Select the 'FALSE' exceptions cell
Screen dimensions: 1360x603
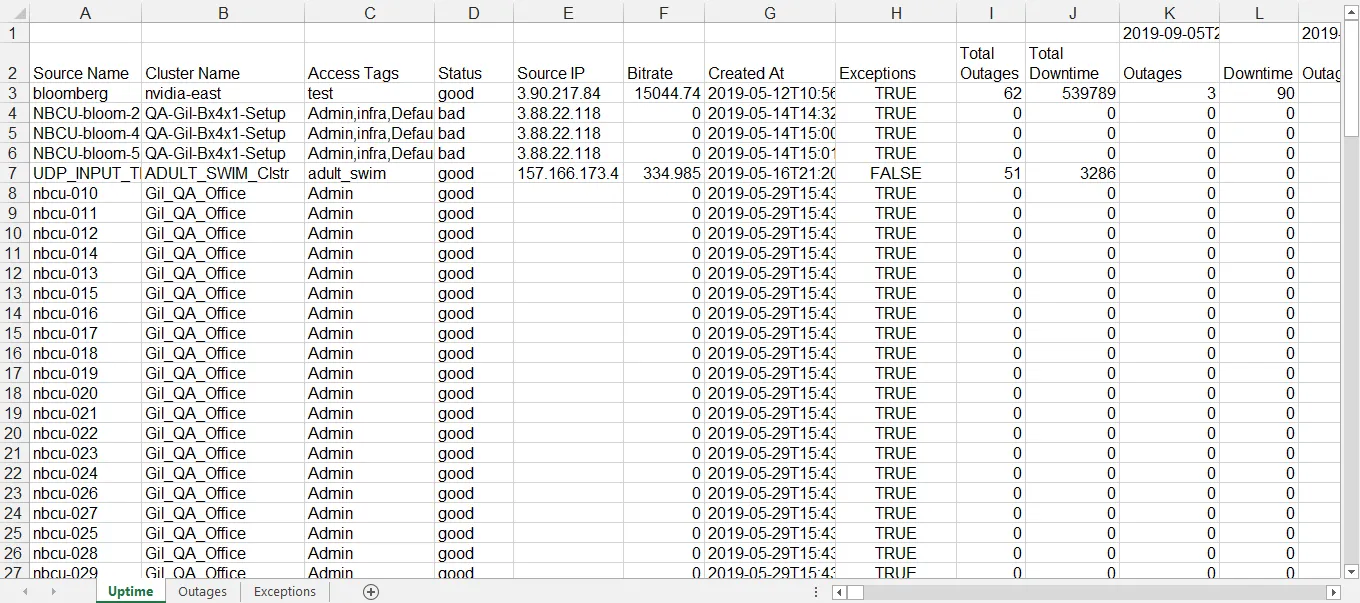click(896, 173)
